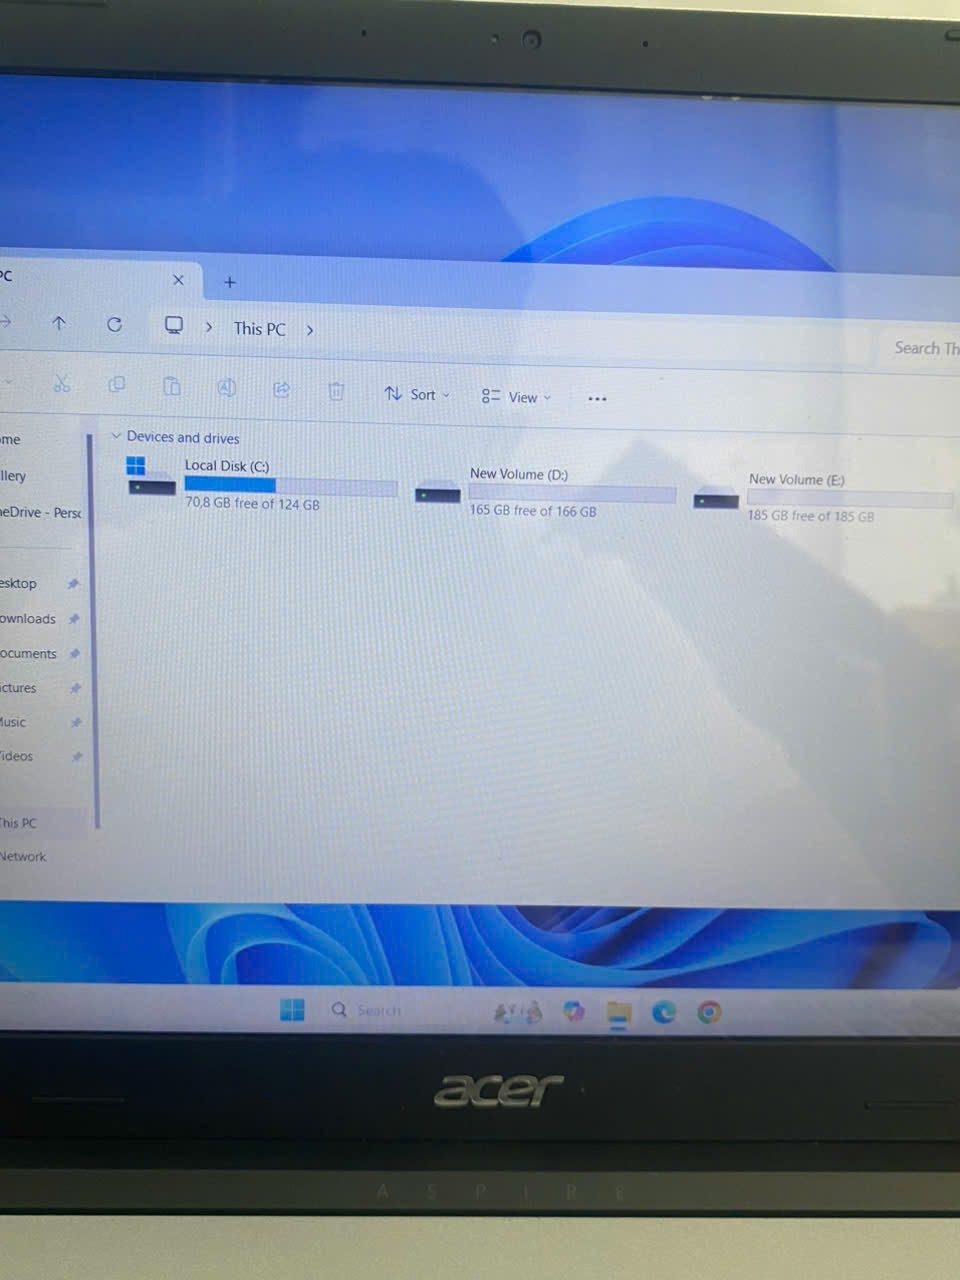
Task: Select the New Volume (D:) drive icon
Action: tap(438, 493)
